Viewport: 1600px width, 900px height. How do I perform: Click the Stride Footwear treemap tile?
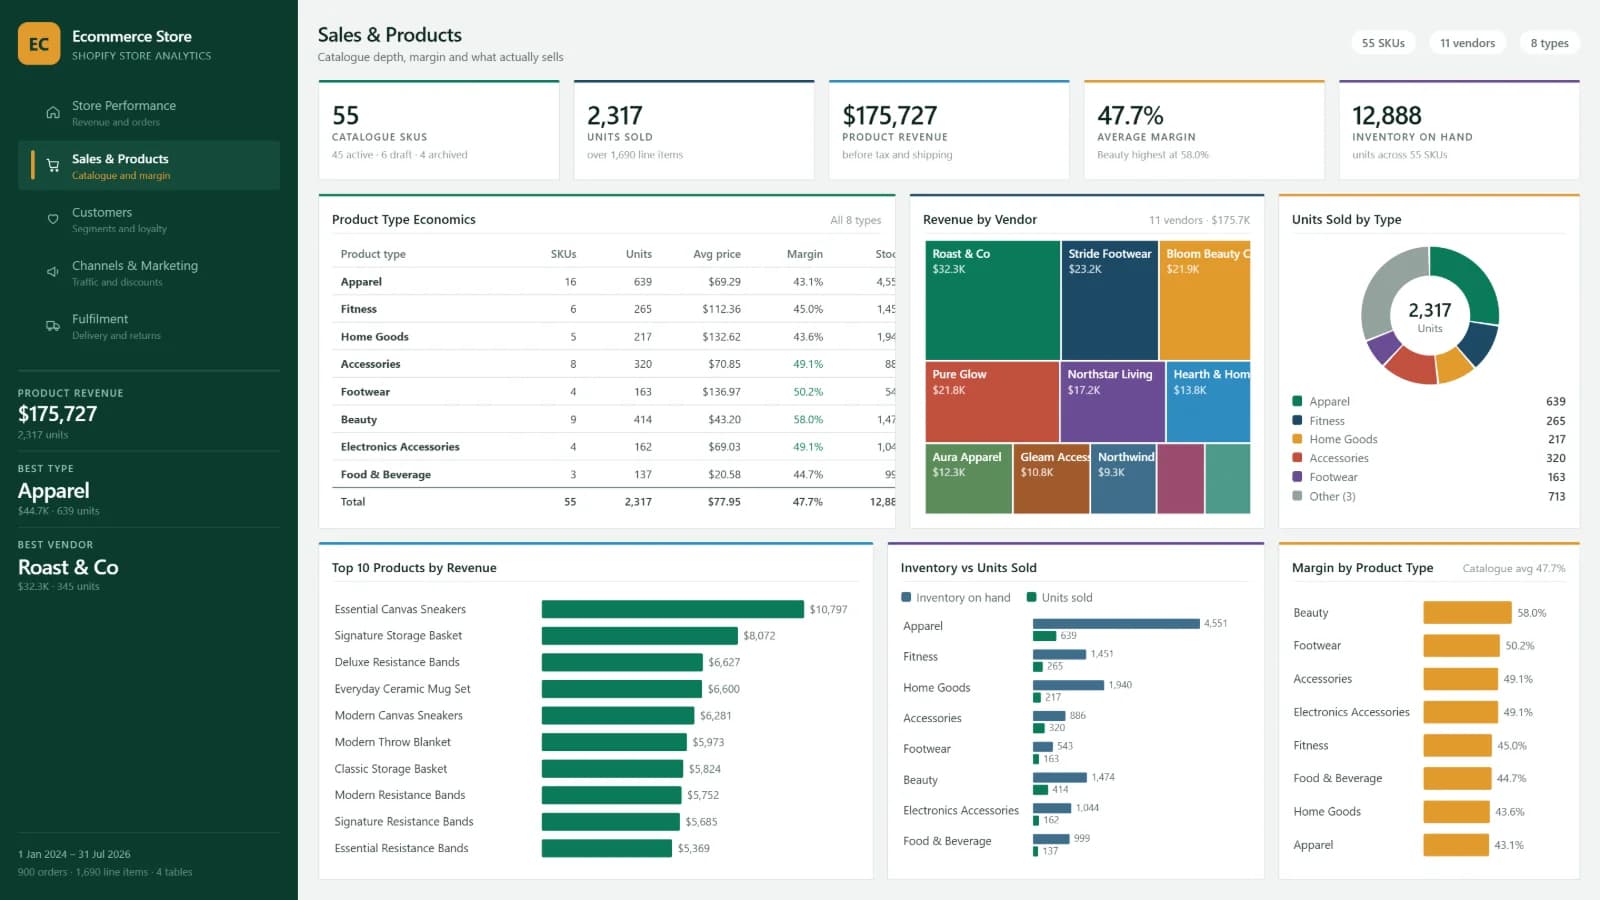pos(1109,300)
